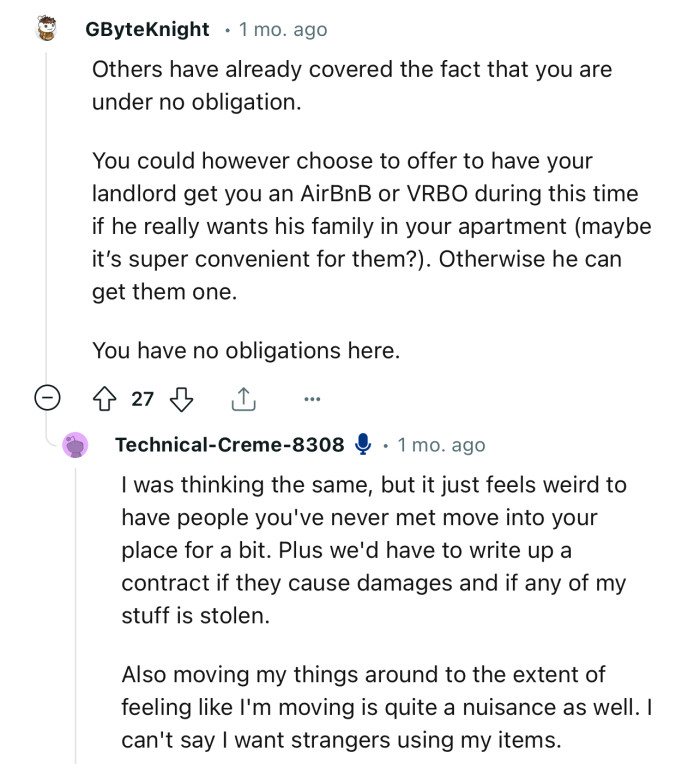Click GByteKnight's avatar icon

pos(45,29)
